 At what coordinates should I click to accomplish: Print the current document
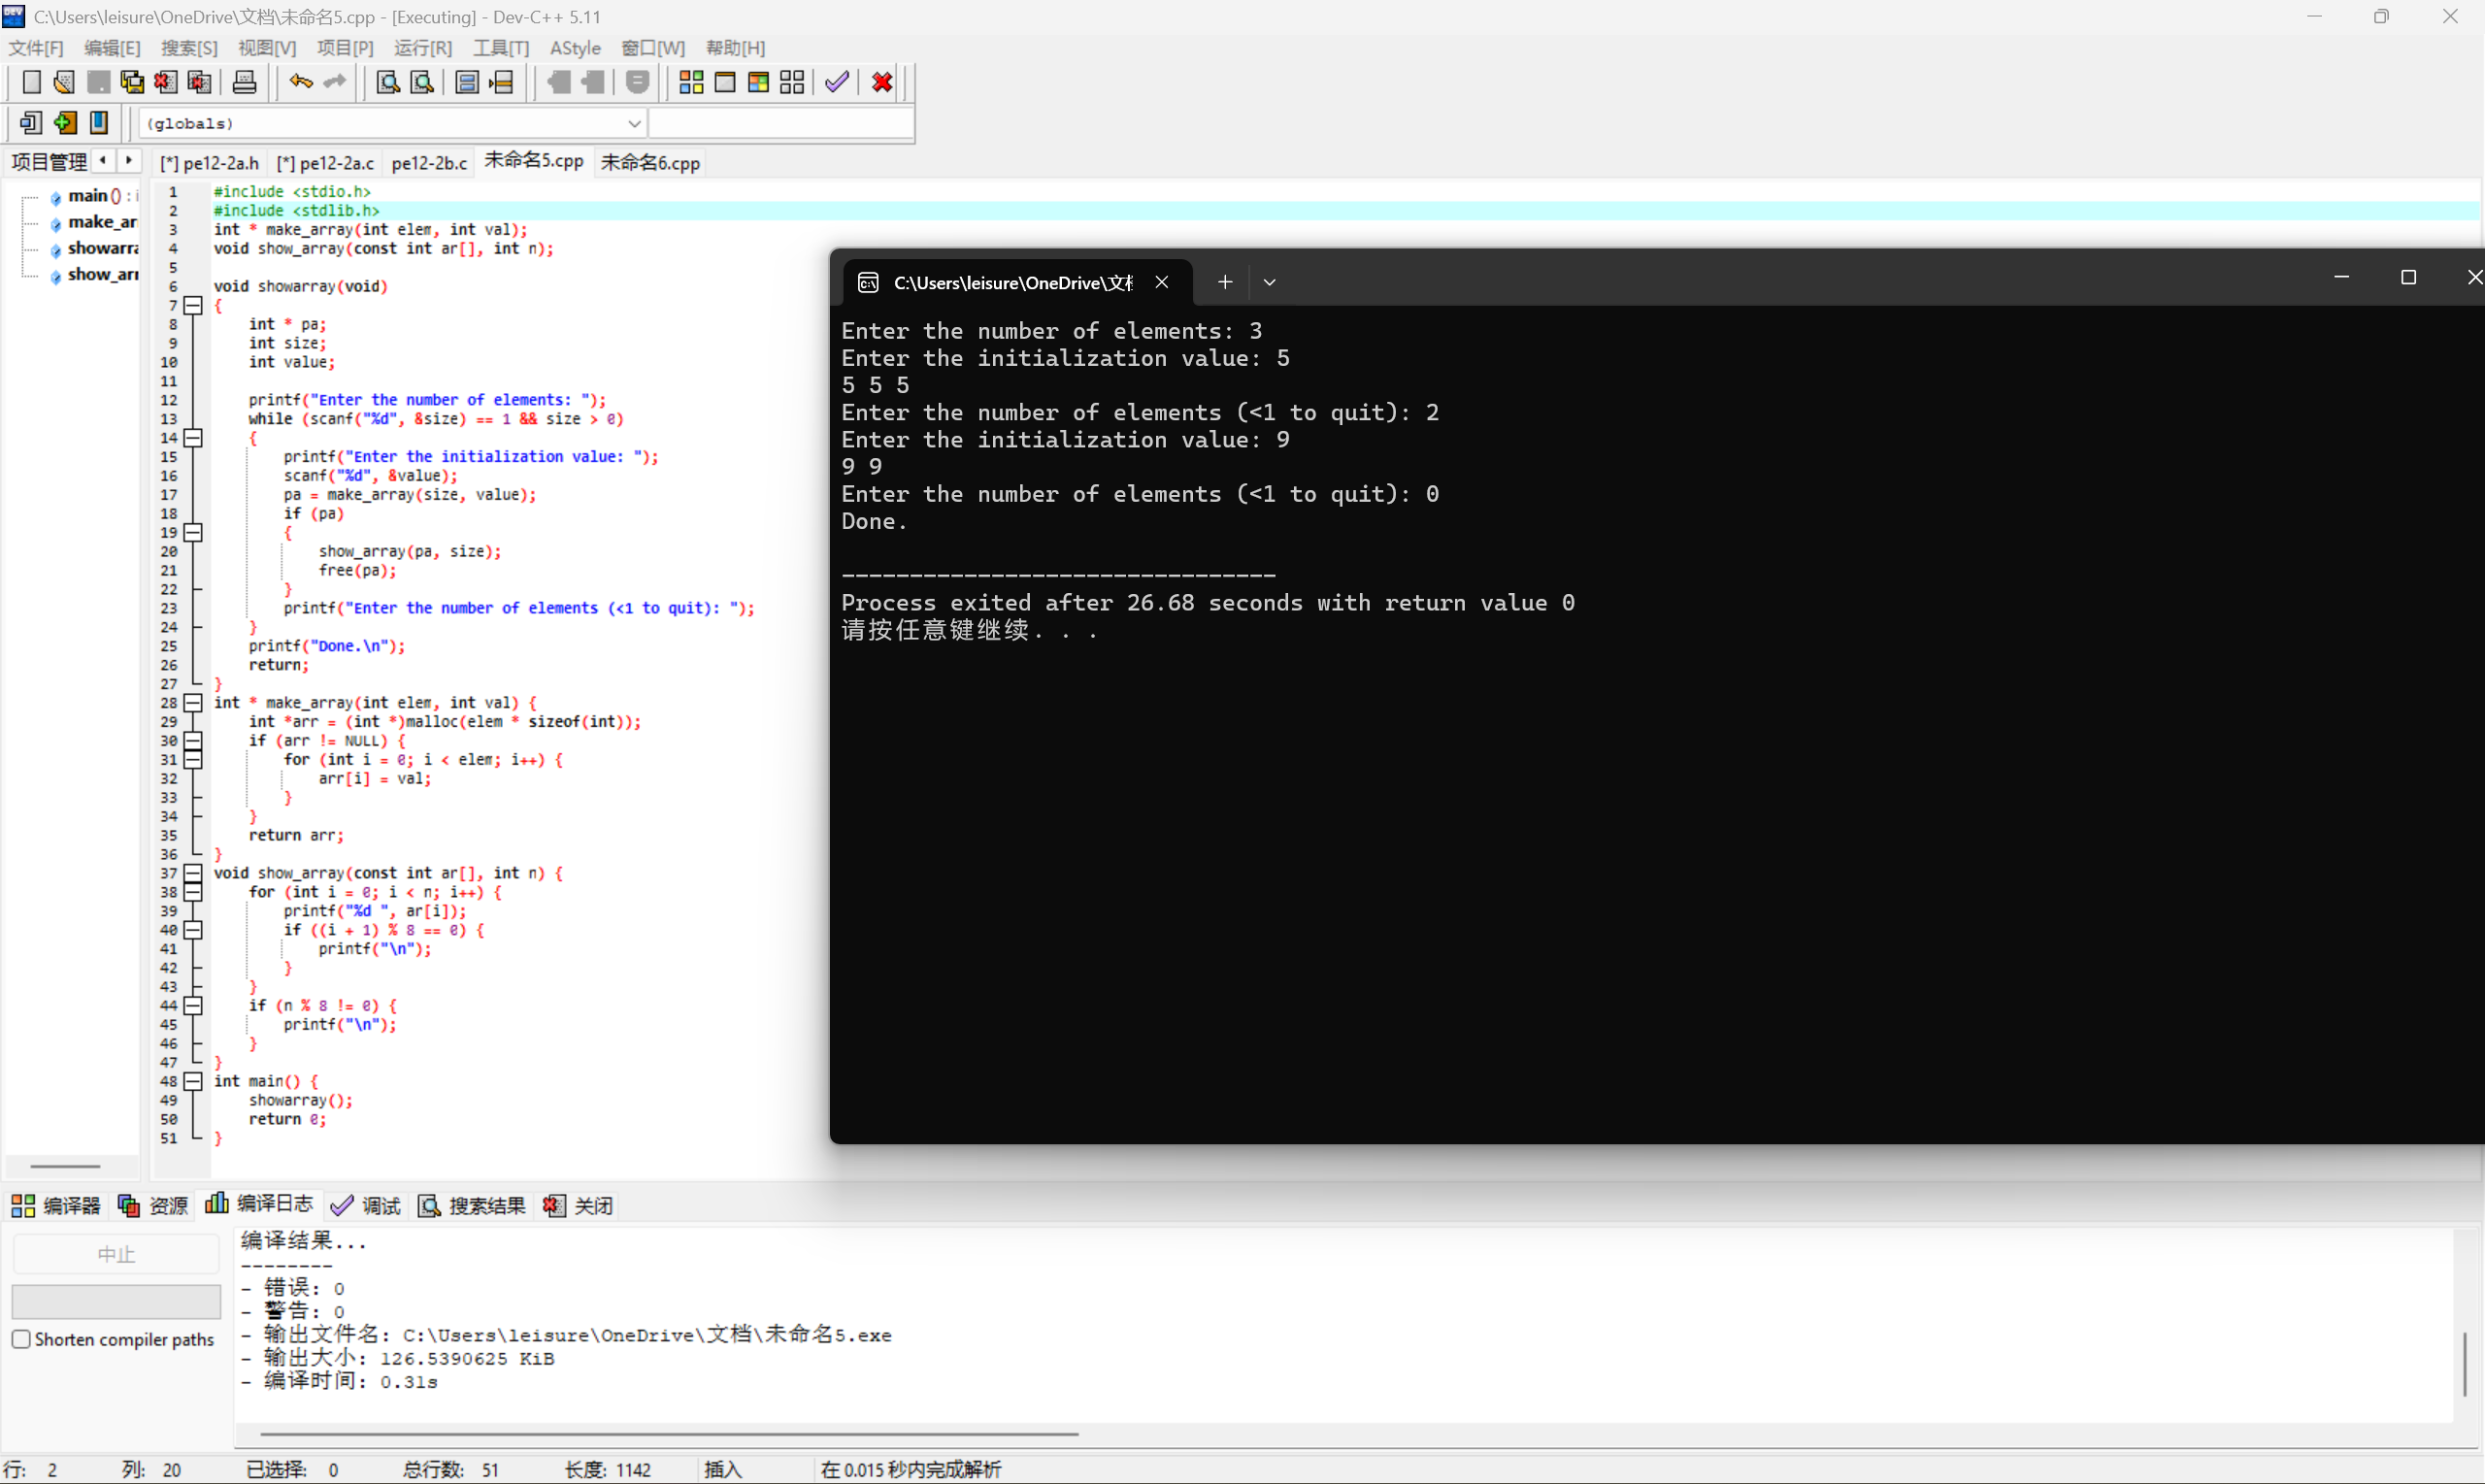tap(244, 82)
